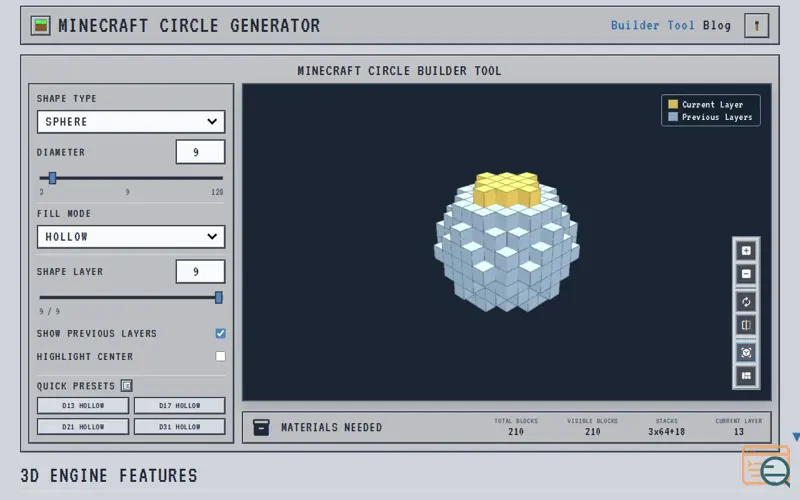Click the blue Previous Layers legend swatch
Image resolution: width=800 pixels, height=500 pixels.
673,117
